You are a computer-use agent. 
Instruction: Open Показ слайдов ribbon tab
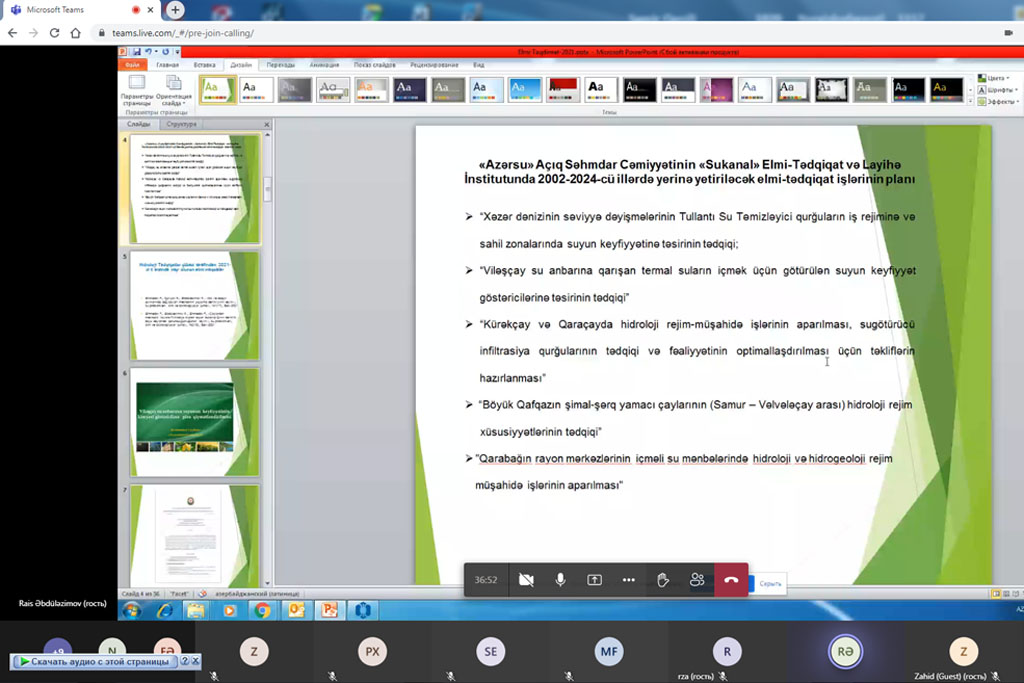(x=374, y=65)
